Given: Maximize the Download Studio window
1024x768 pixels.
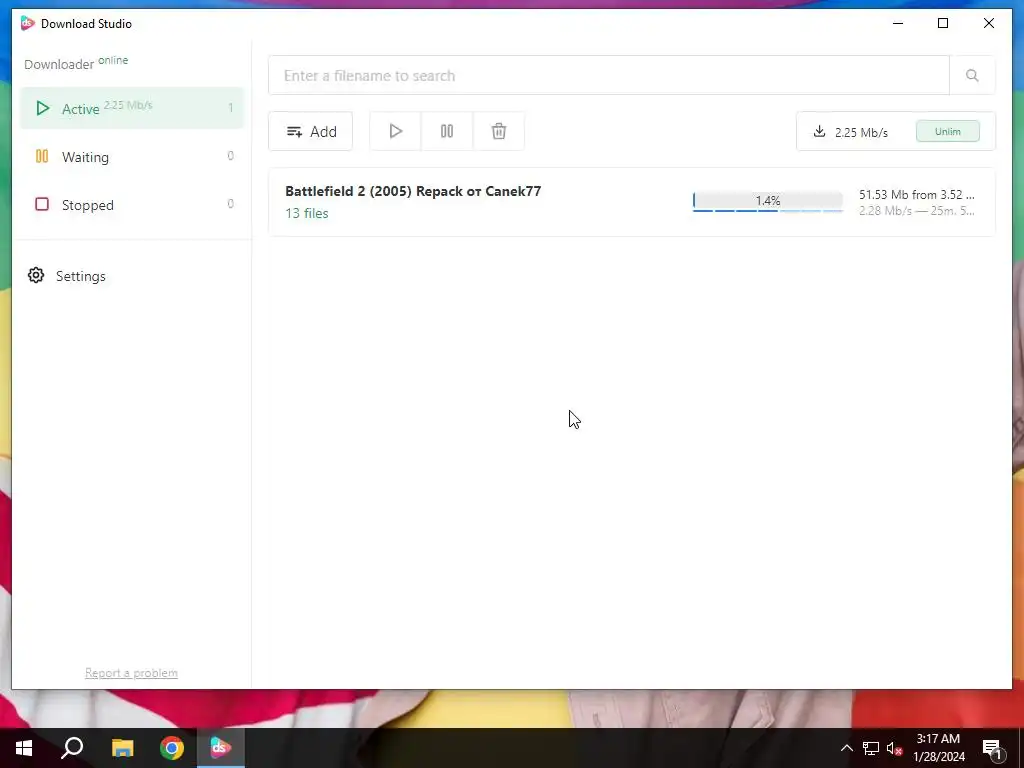Looking at the screenshot, I should click(x=943, y=24).
